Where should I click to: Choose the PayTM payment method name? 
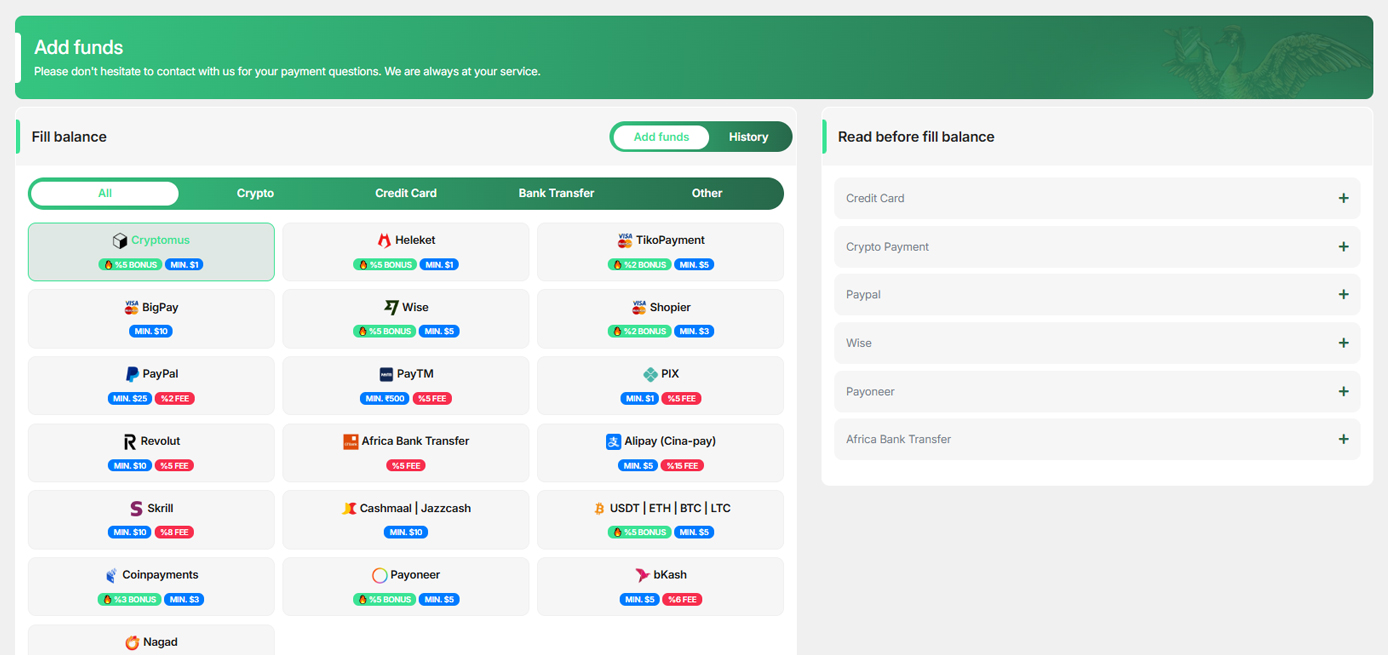coord(415,374)
